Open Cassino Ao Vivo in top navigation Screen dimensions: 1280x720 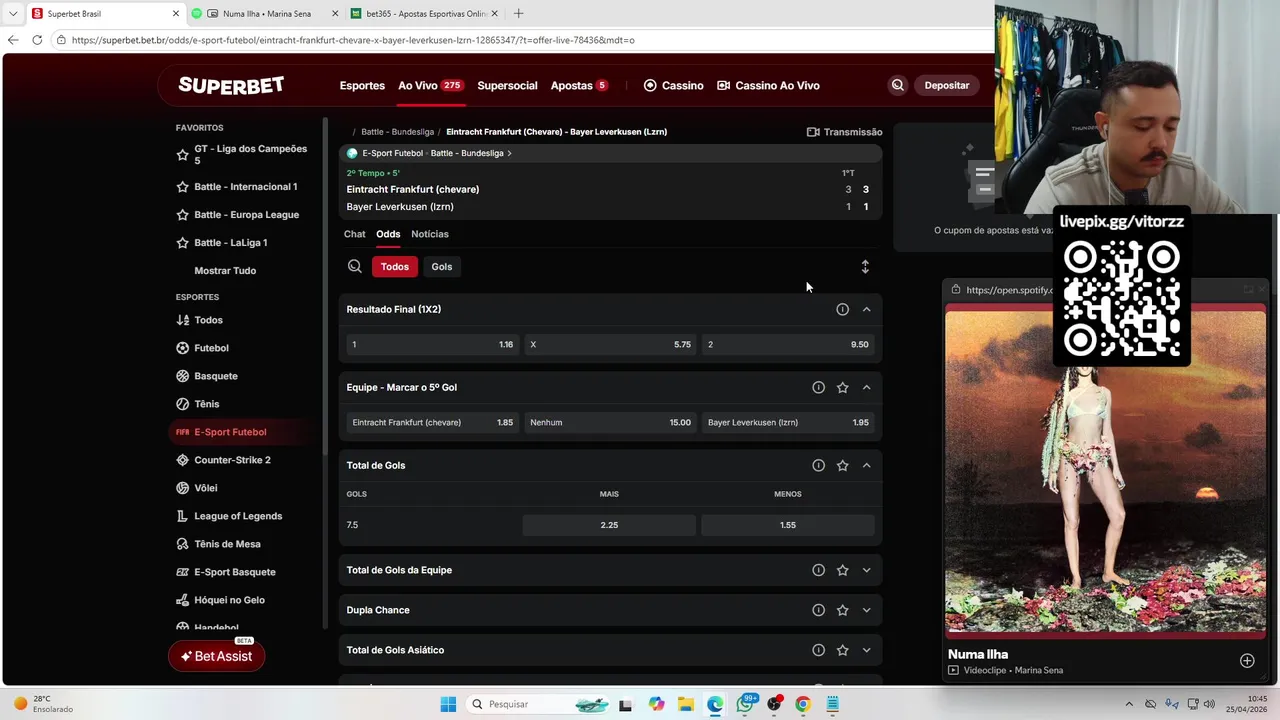pos(768,86)
